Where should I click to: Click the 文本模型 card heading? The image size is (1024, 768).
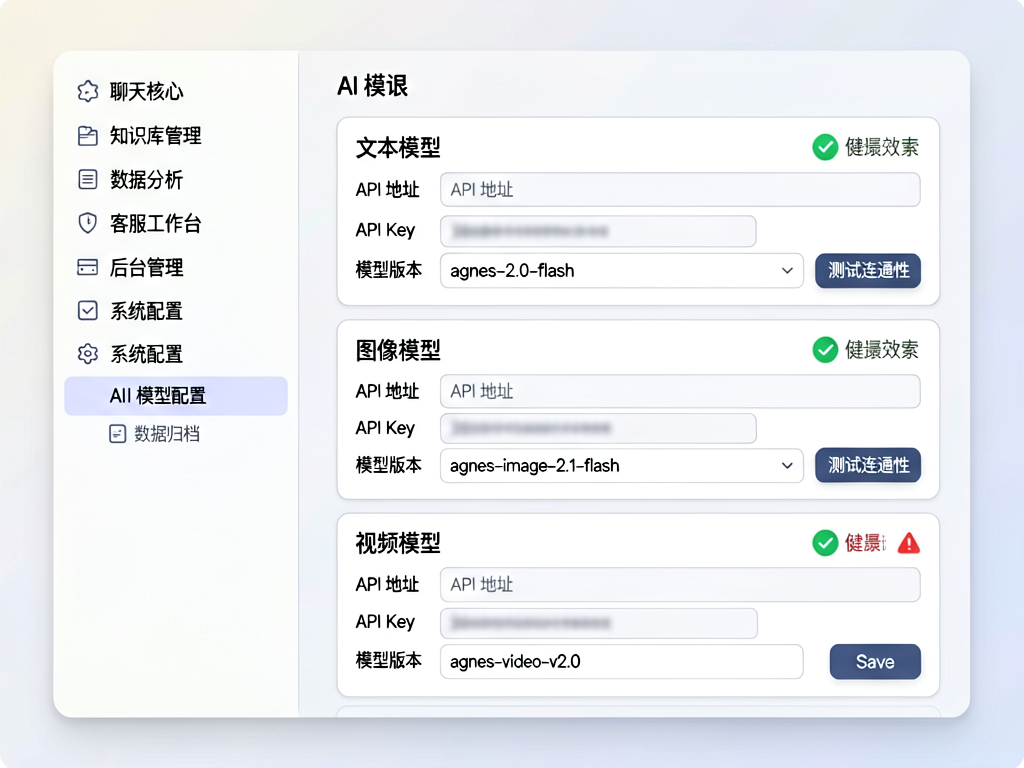[x=398, y=148]
